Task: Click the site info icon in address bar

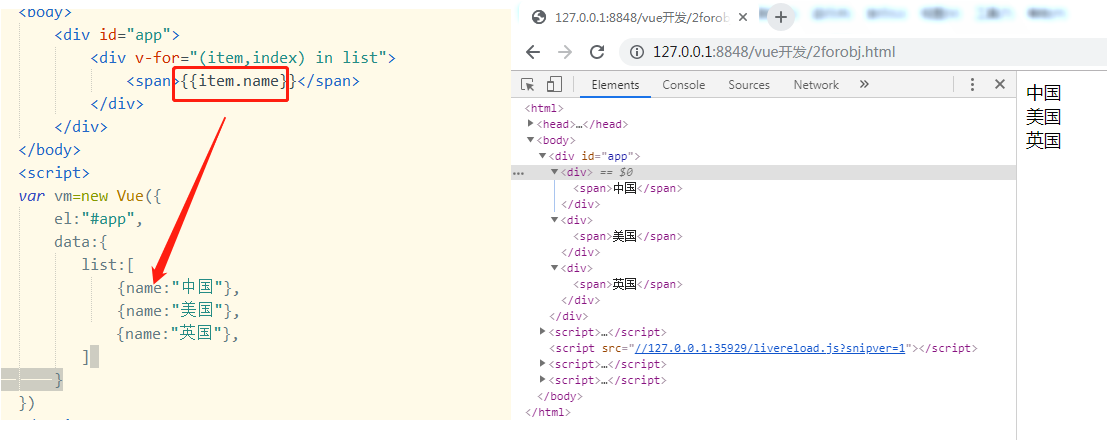Action: point(637,52)
